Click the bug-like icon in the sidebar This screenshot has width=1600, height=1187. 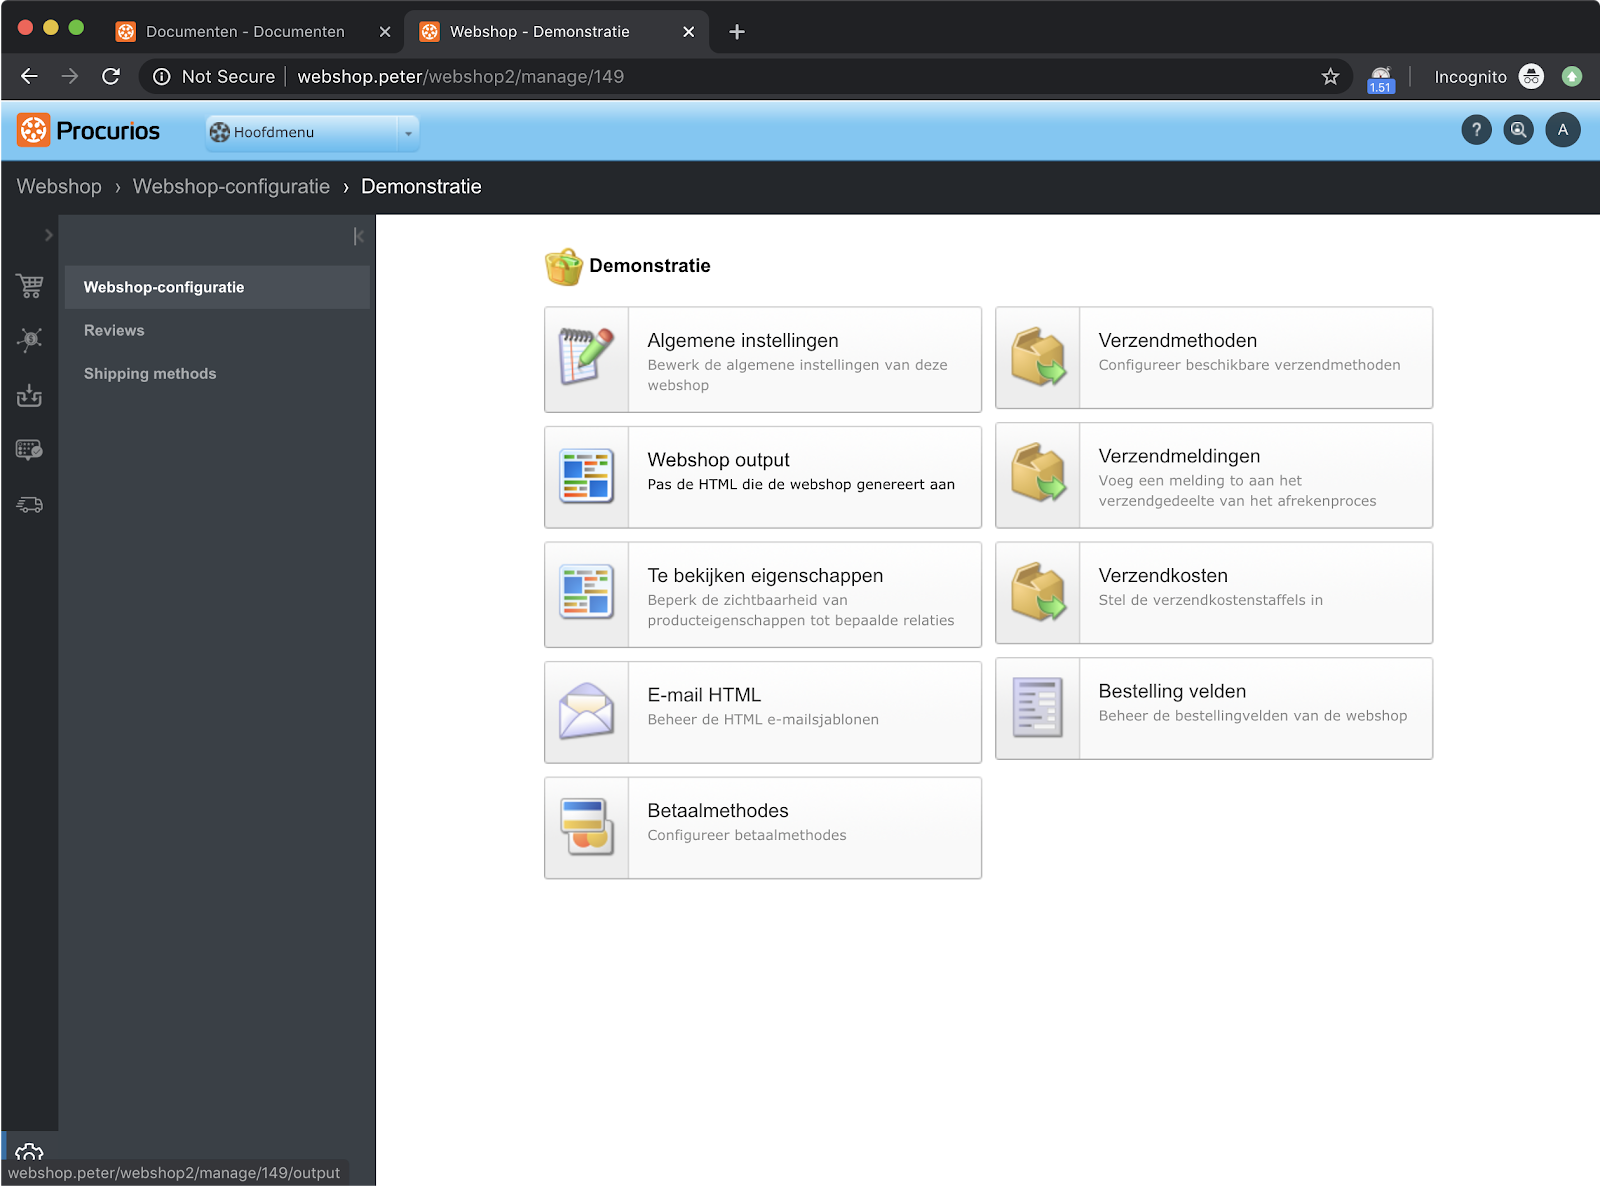30,340
